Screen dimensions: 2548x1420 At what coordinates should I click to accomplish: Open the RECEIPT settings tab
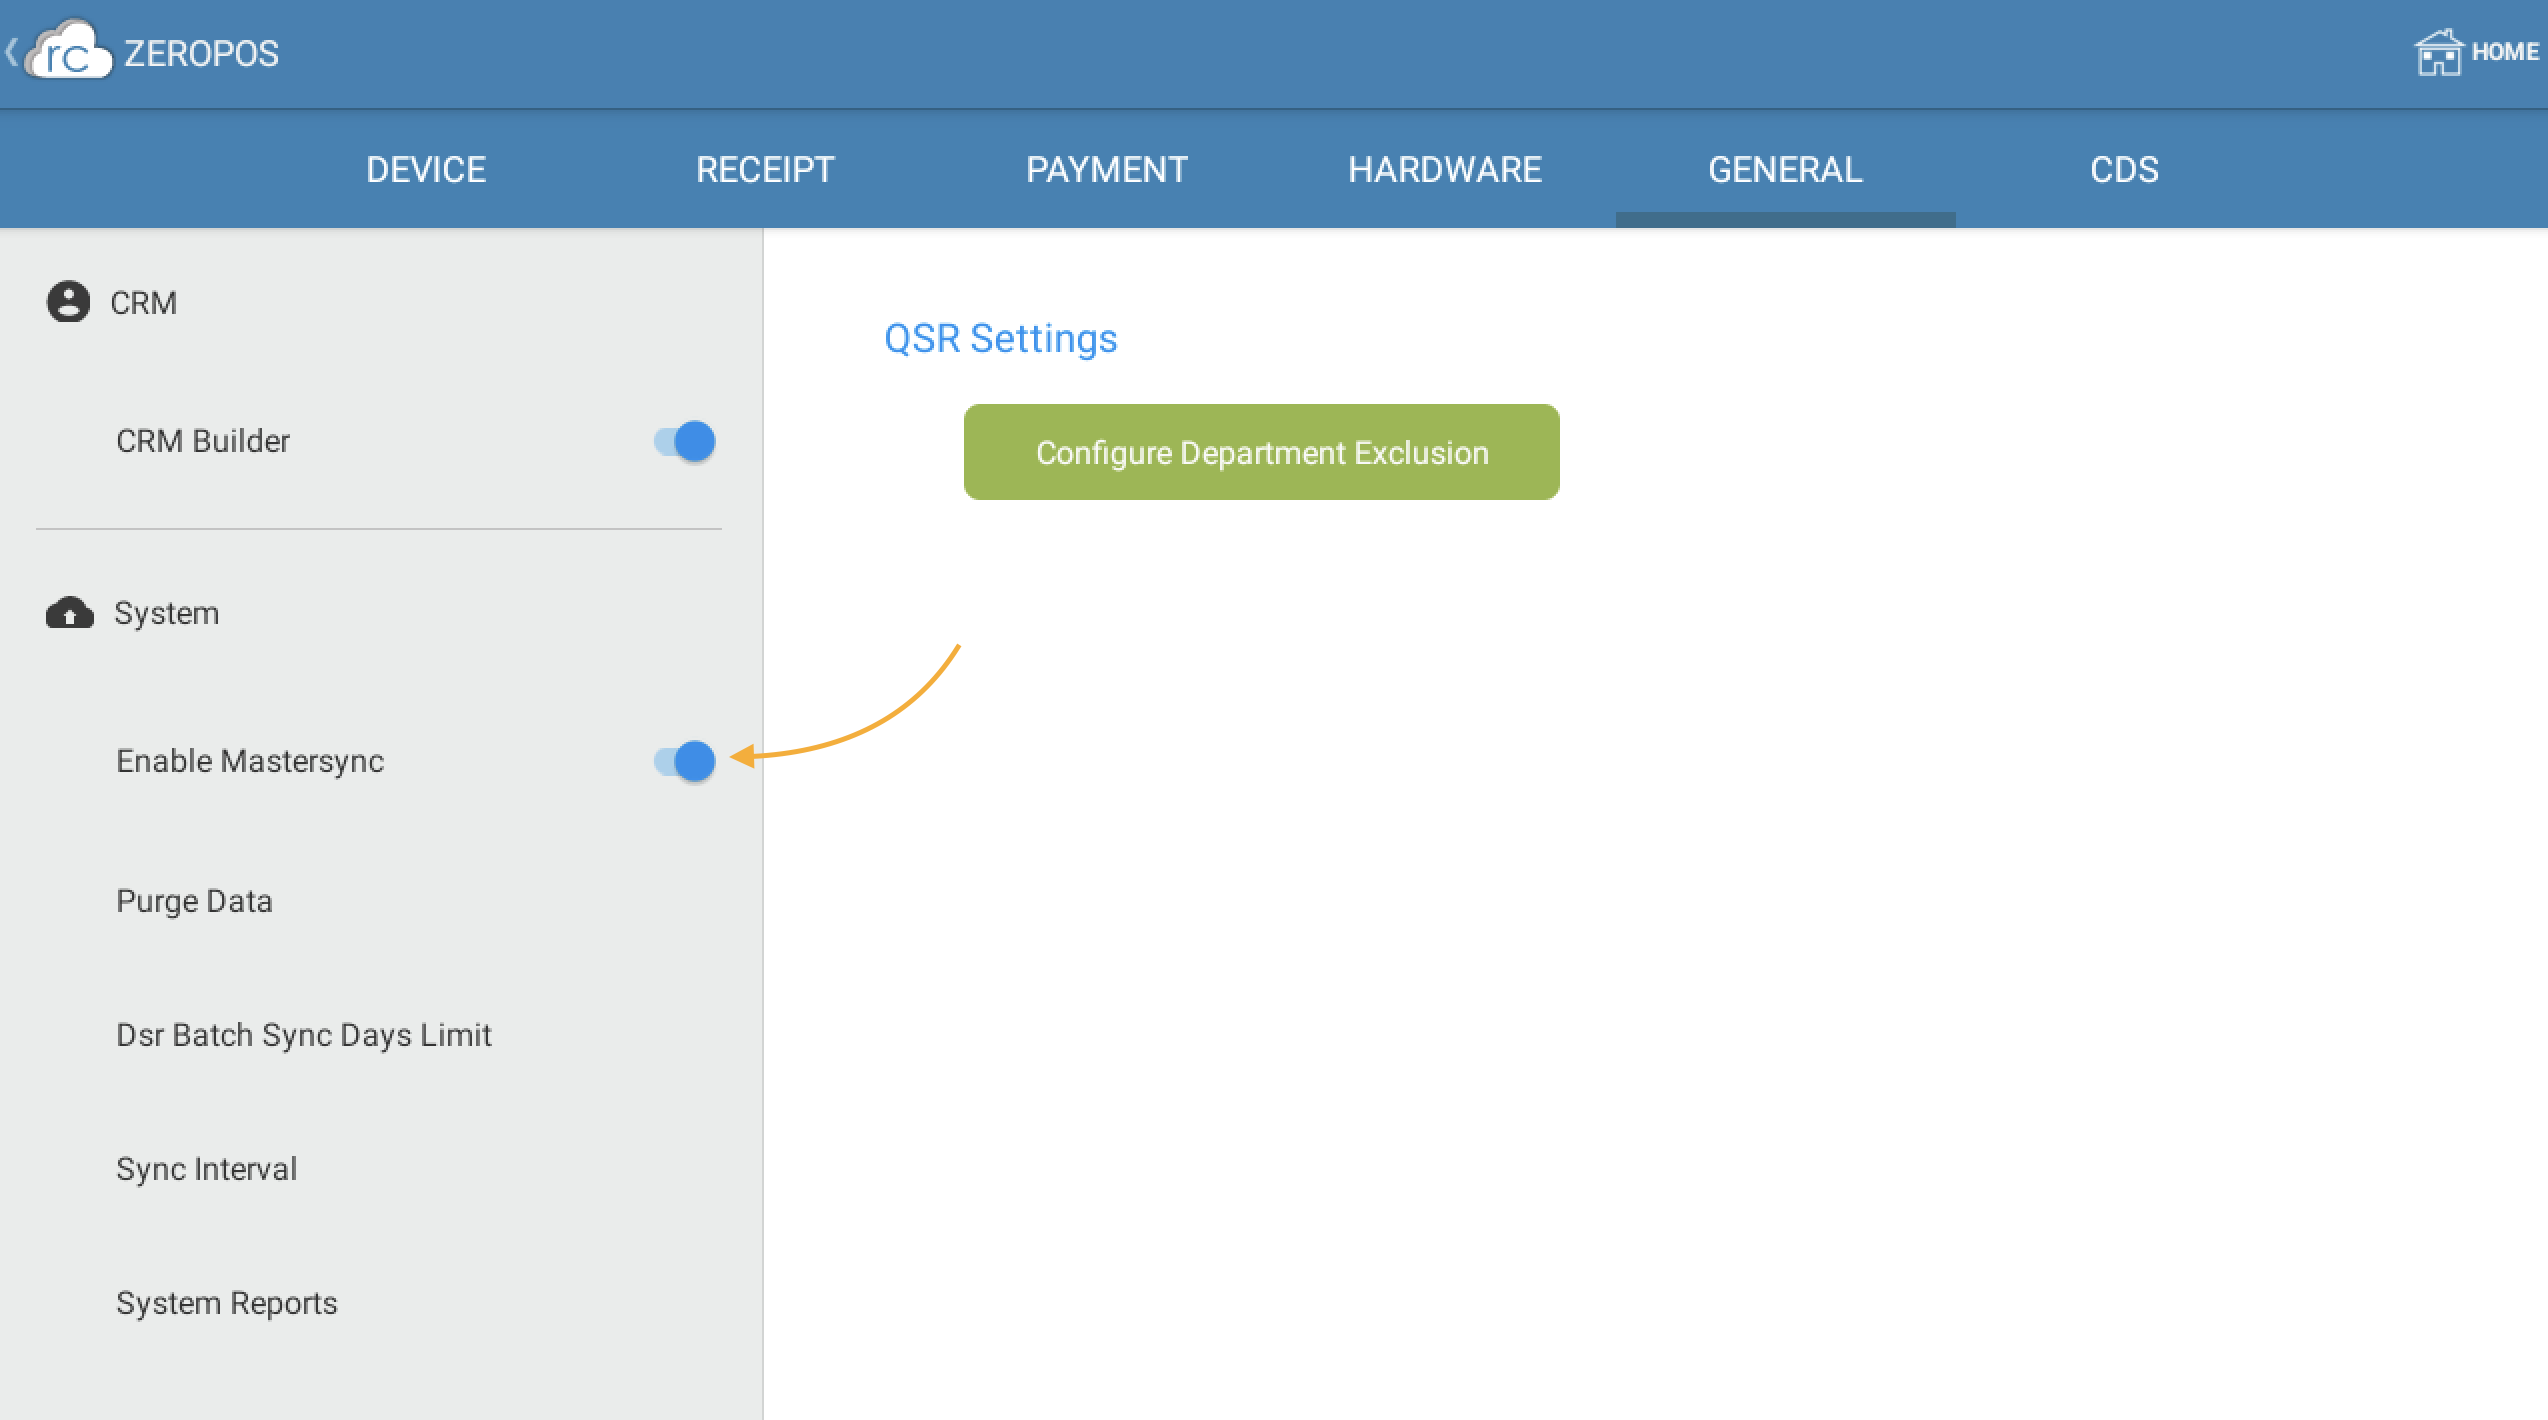tap(766, 169)
